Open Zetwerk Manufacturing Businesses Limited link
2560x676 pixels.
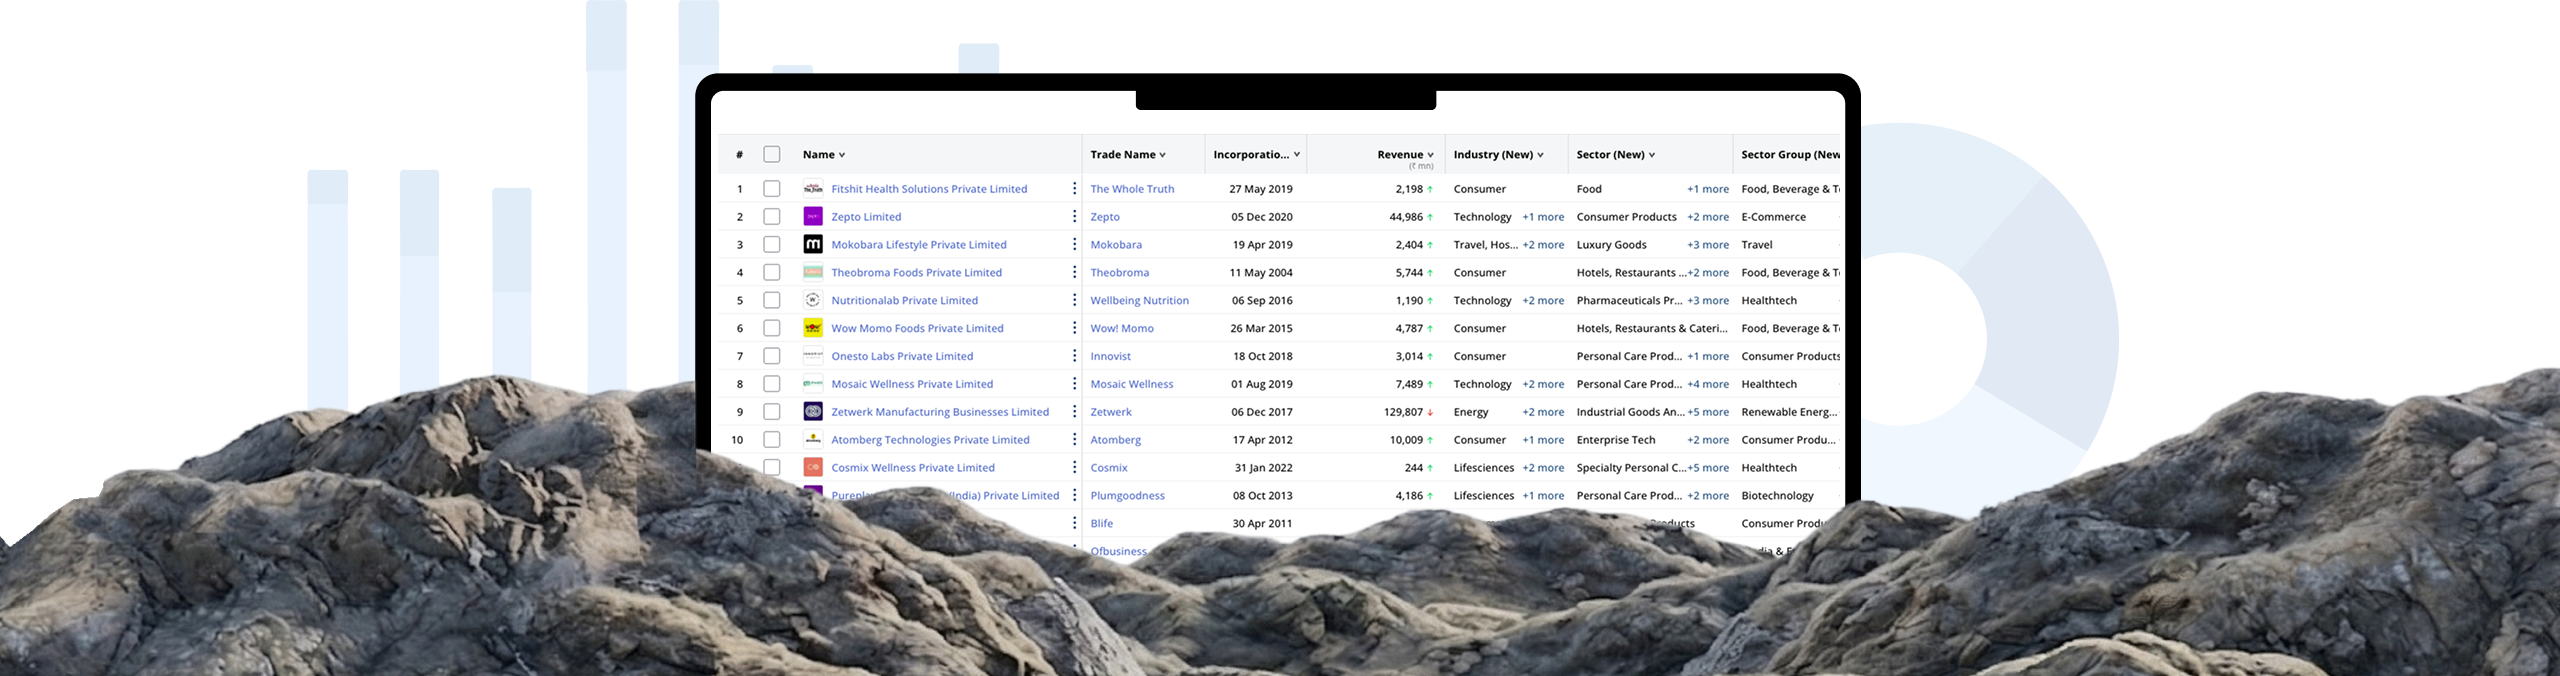pyautogui.click(x=940, y=411)
